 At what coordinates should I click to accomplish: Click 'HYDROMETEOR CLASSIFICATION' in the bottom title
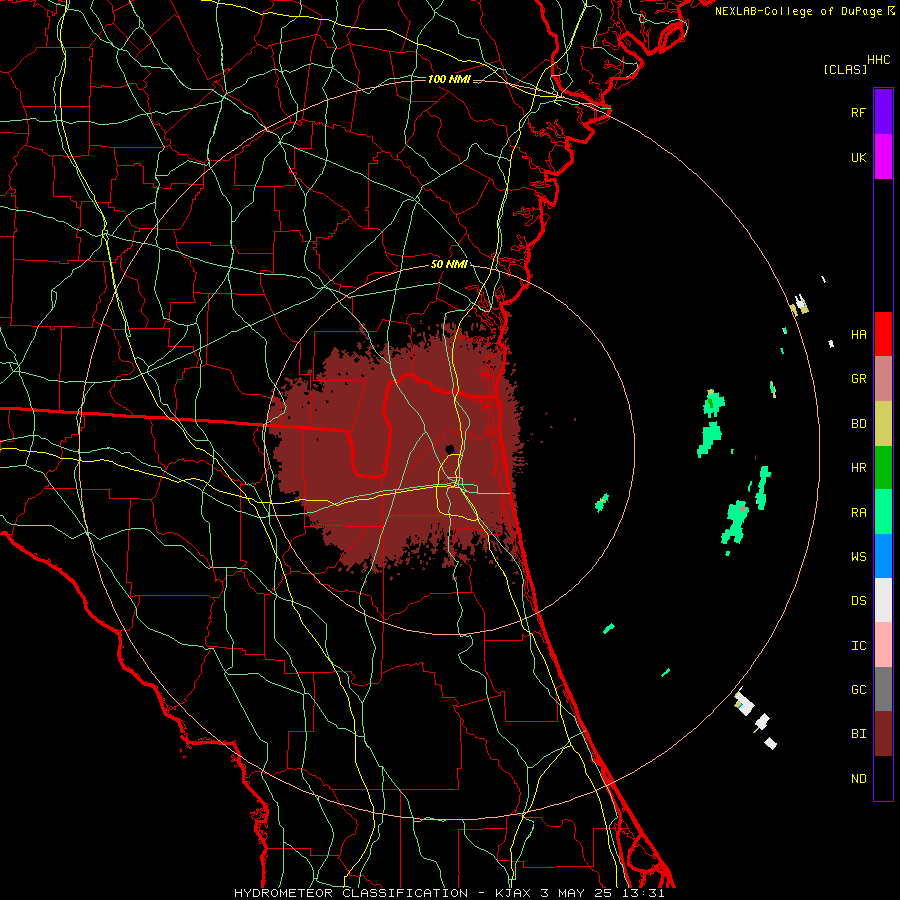coord(351,893)
